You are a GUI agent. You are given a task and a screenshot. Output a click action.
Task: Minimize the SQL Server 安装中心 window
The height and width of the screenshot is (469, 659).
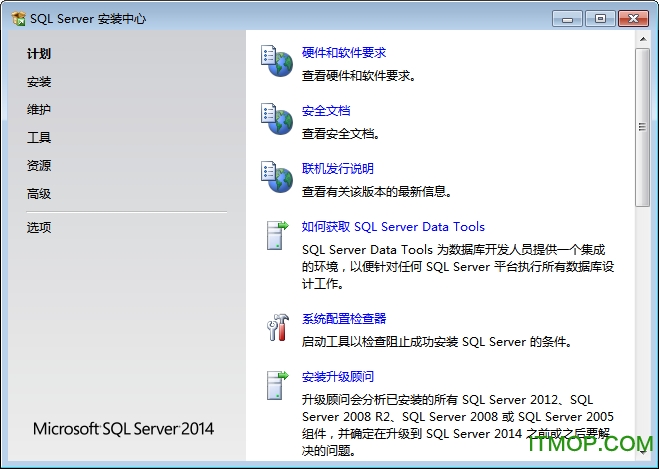pos(567,19)
